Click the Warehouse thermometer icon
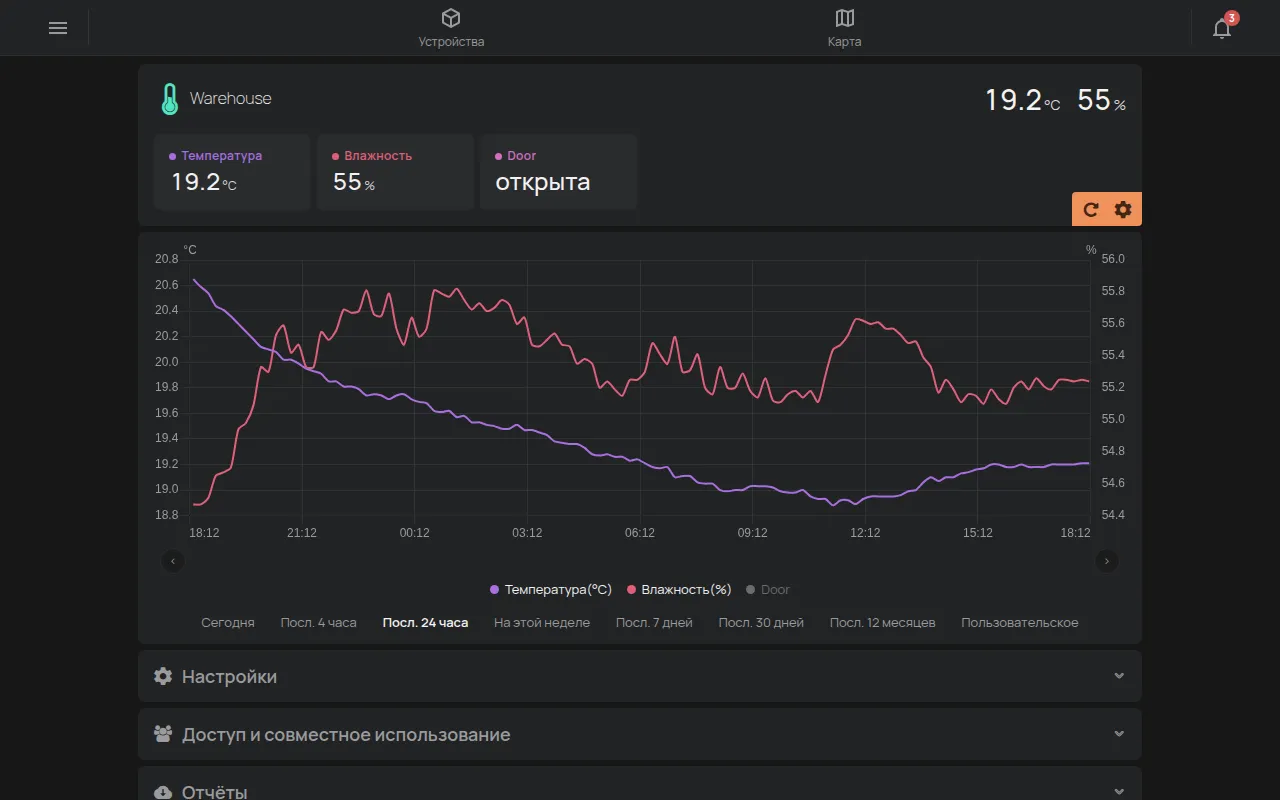Viewport: 1280px width, 800px height. click(169, 99)
